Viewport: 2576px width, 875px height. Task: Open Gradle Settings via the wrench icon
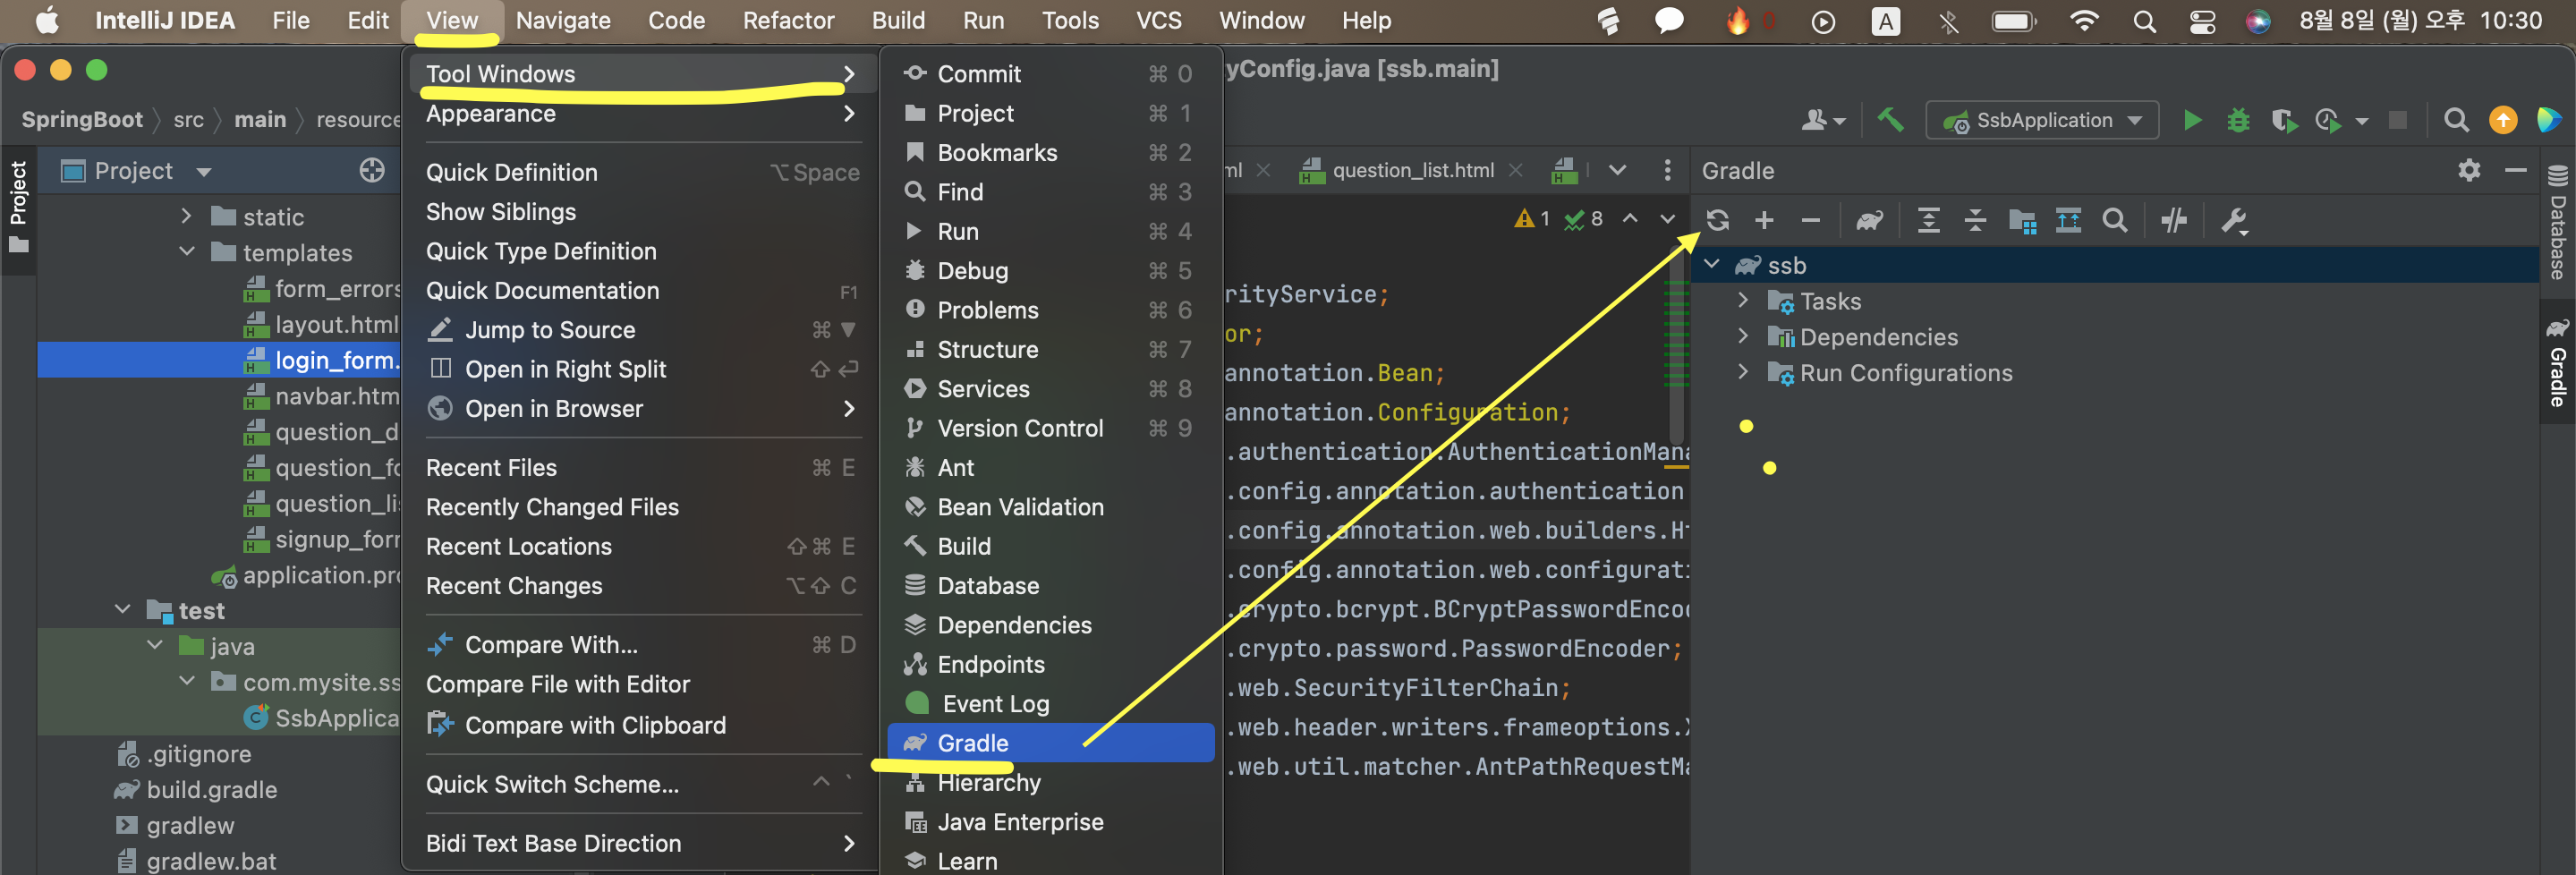click(2236, 220)
